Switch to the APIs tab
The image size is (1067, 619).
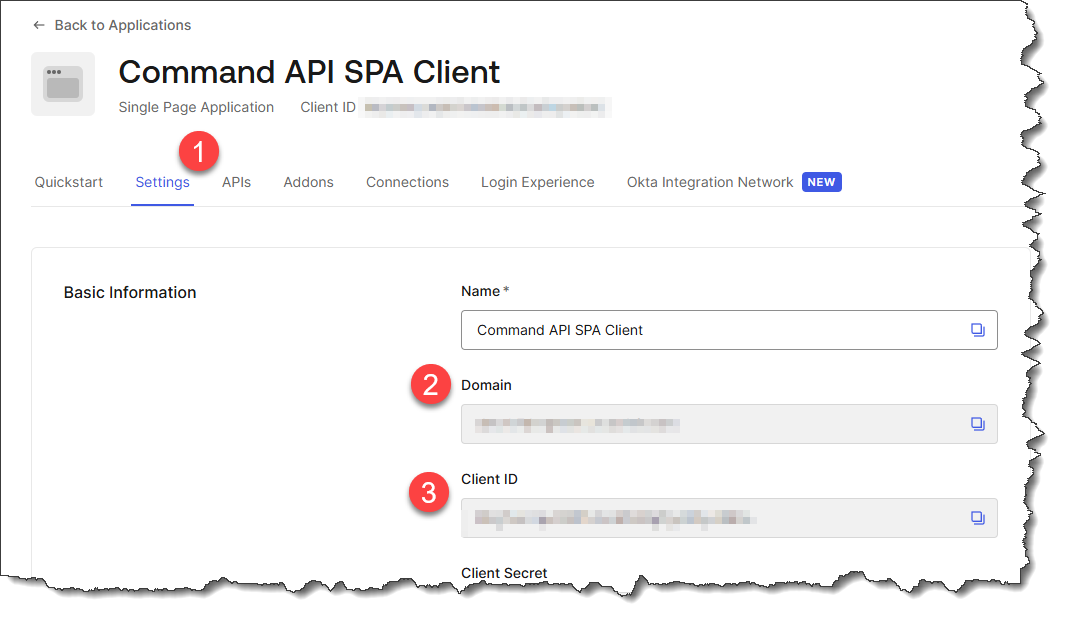click(236, 182)
